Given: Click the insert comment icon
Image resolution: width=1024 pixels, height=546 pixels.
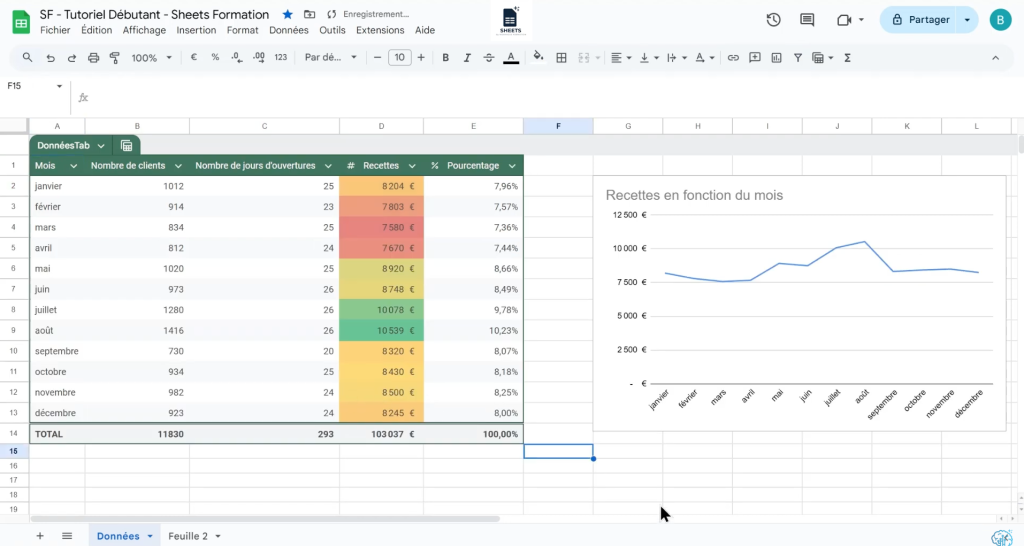Looking at the screenshot, I should pos(754,57).
